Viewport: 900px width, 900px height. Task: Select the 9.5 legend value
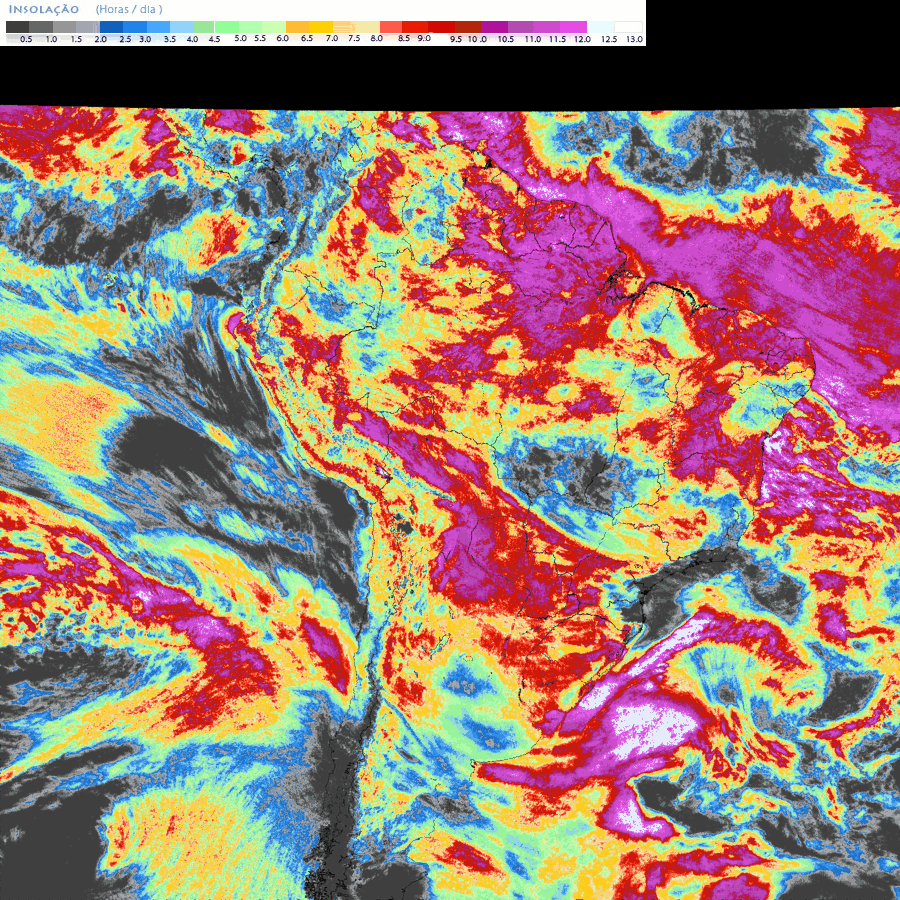point(456,40)
